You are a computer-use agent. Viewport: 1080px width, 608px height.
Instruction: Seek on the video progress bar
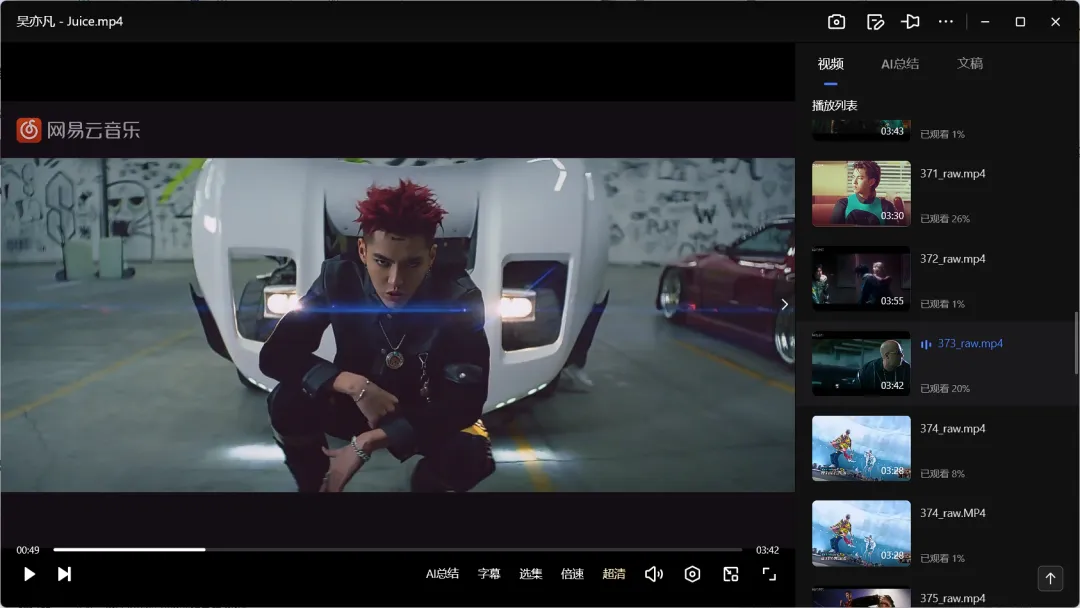pos(398,549)
